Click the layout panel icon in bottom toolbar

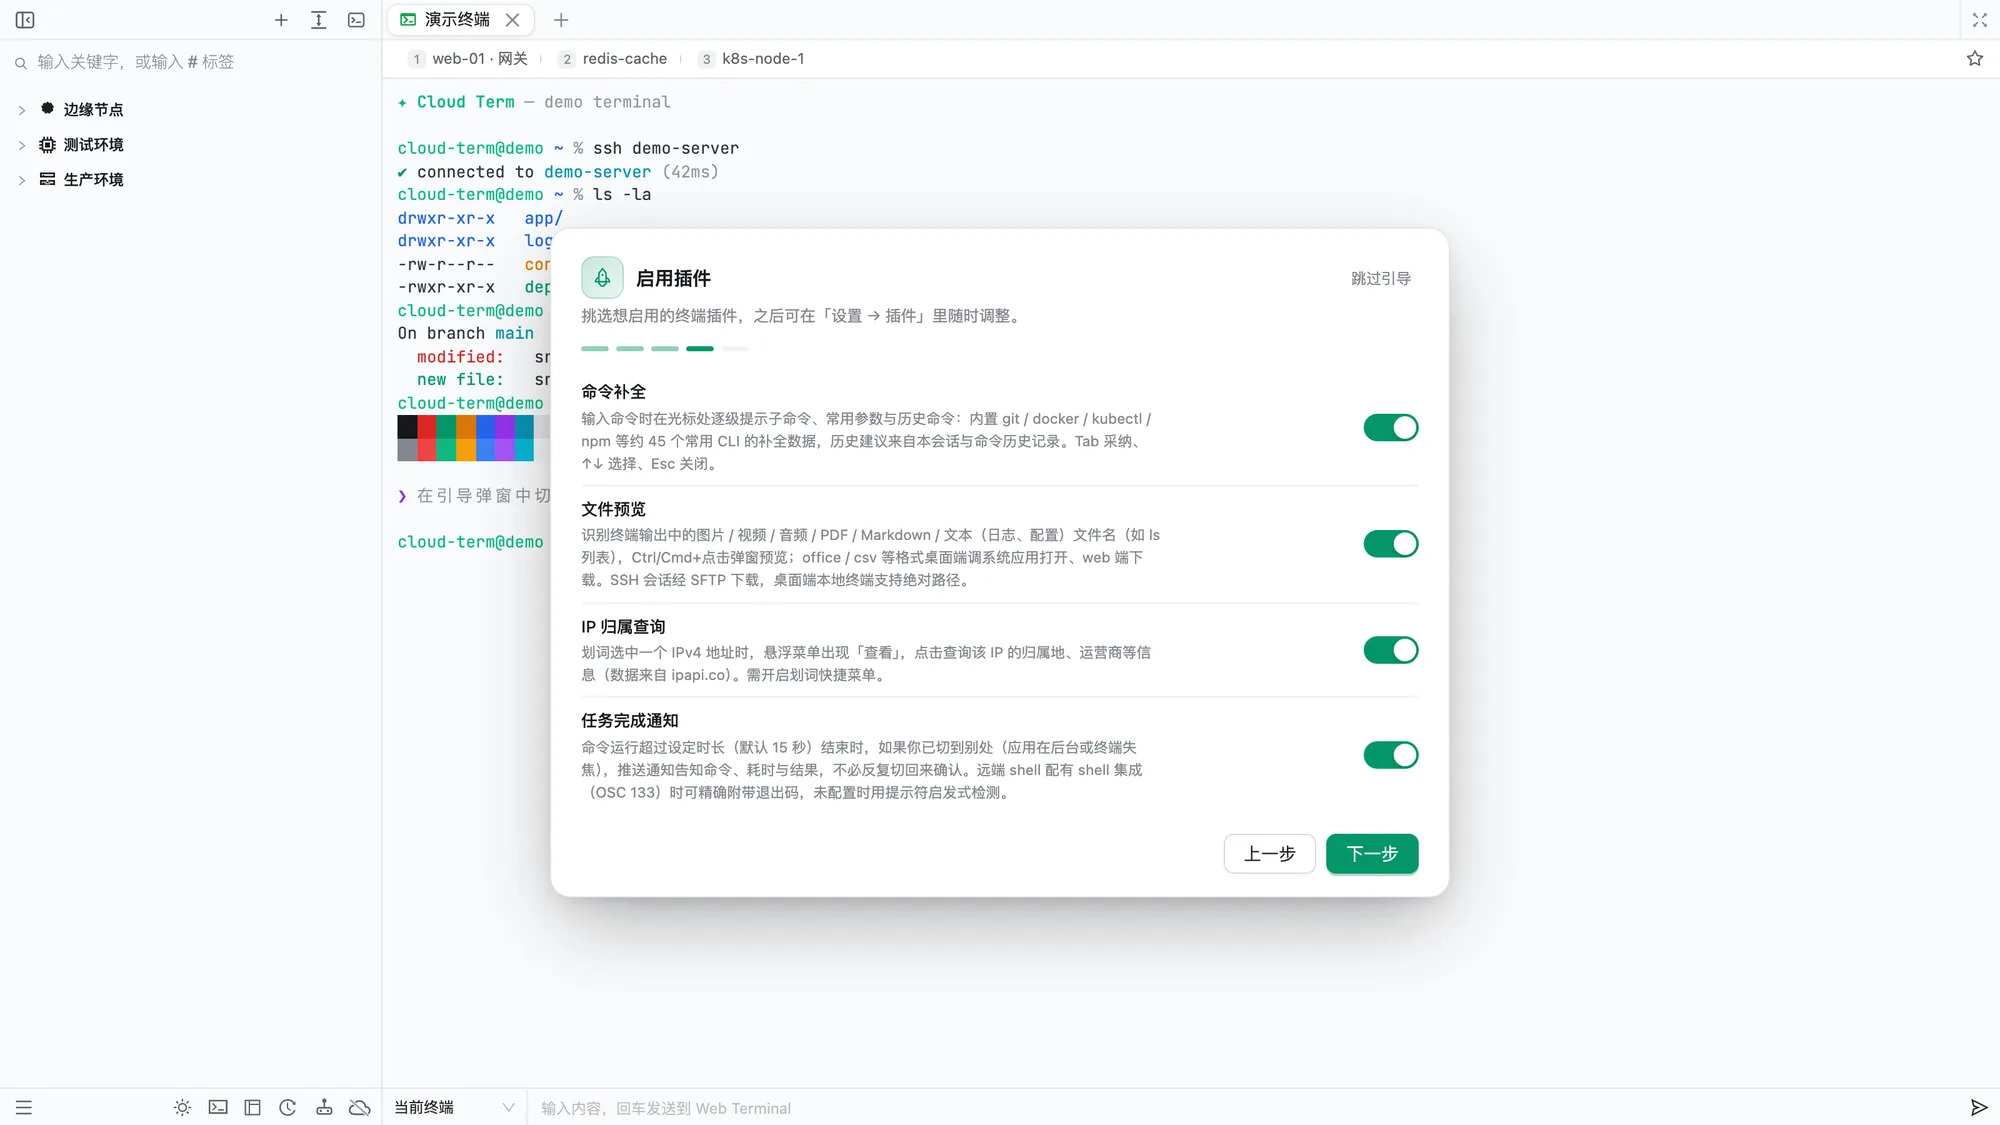[x=253, y=1107]
